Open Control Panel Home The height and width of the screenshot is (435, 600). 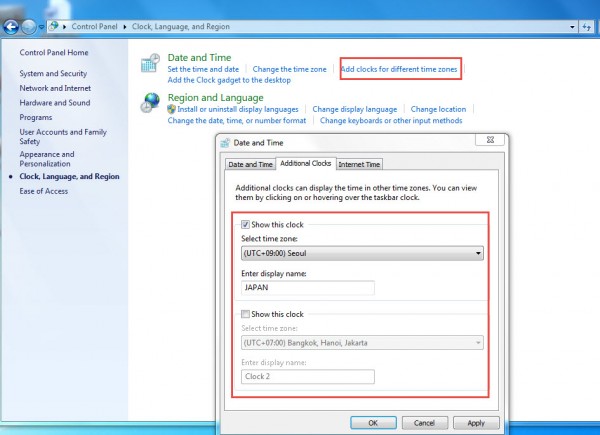54,52
